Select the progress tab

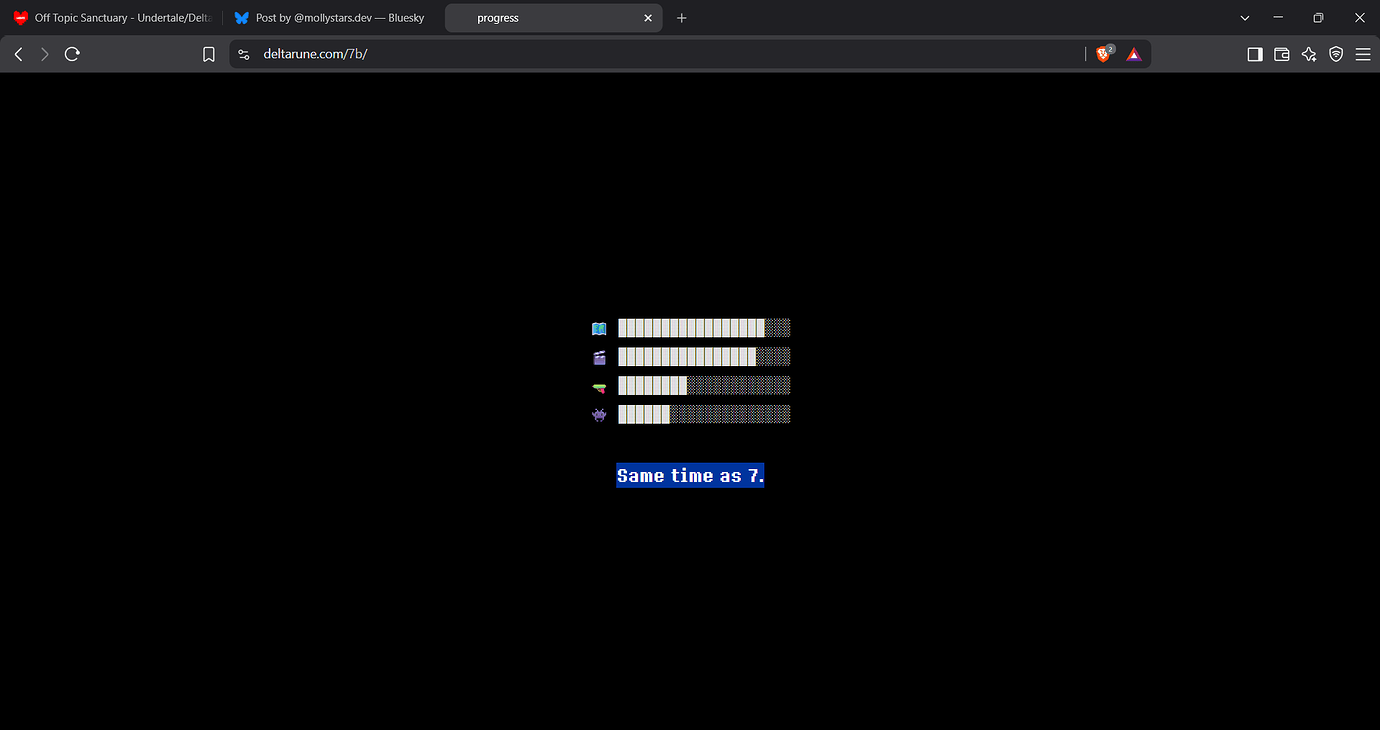(553, 18)
